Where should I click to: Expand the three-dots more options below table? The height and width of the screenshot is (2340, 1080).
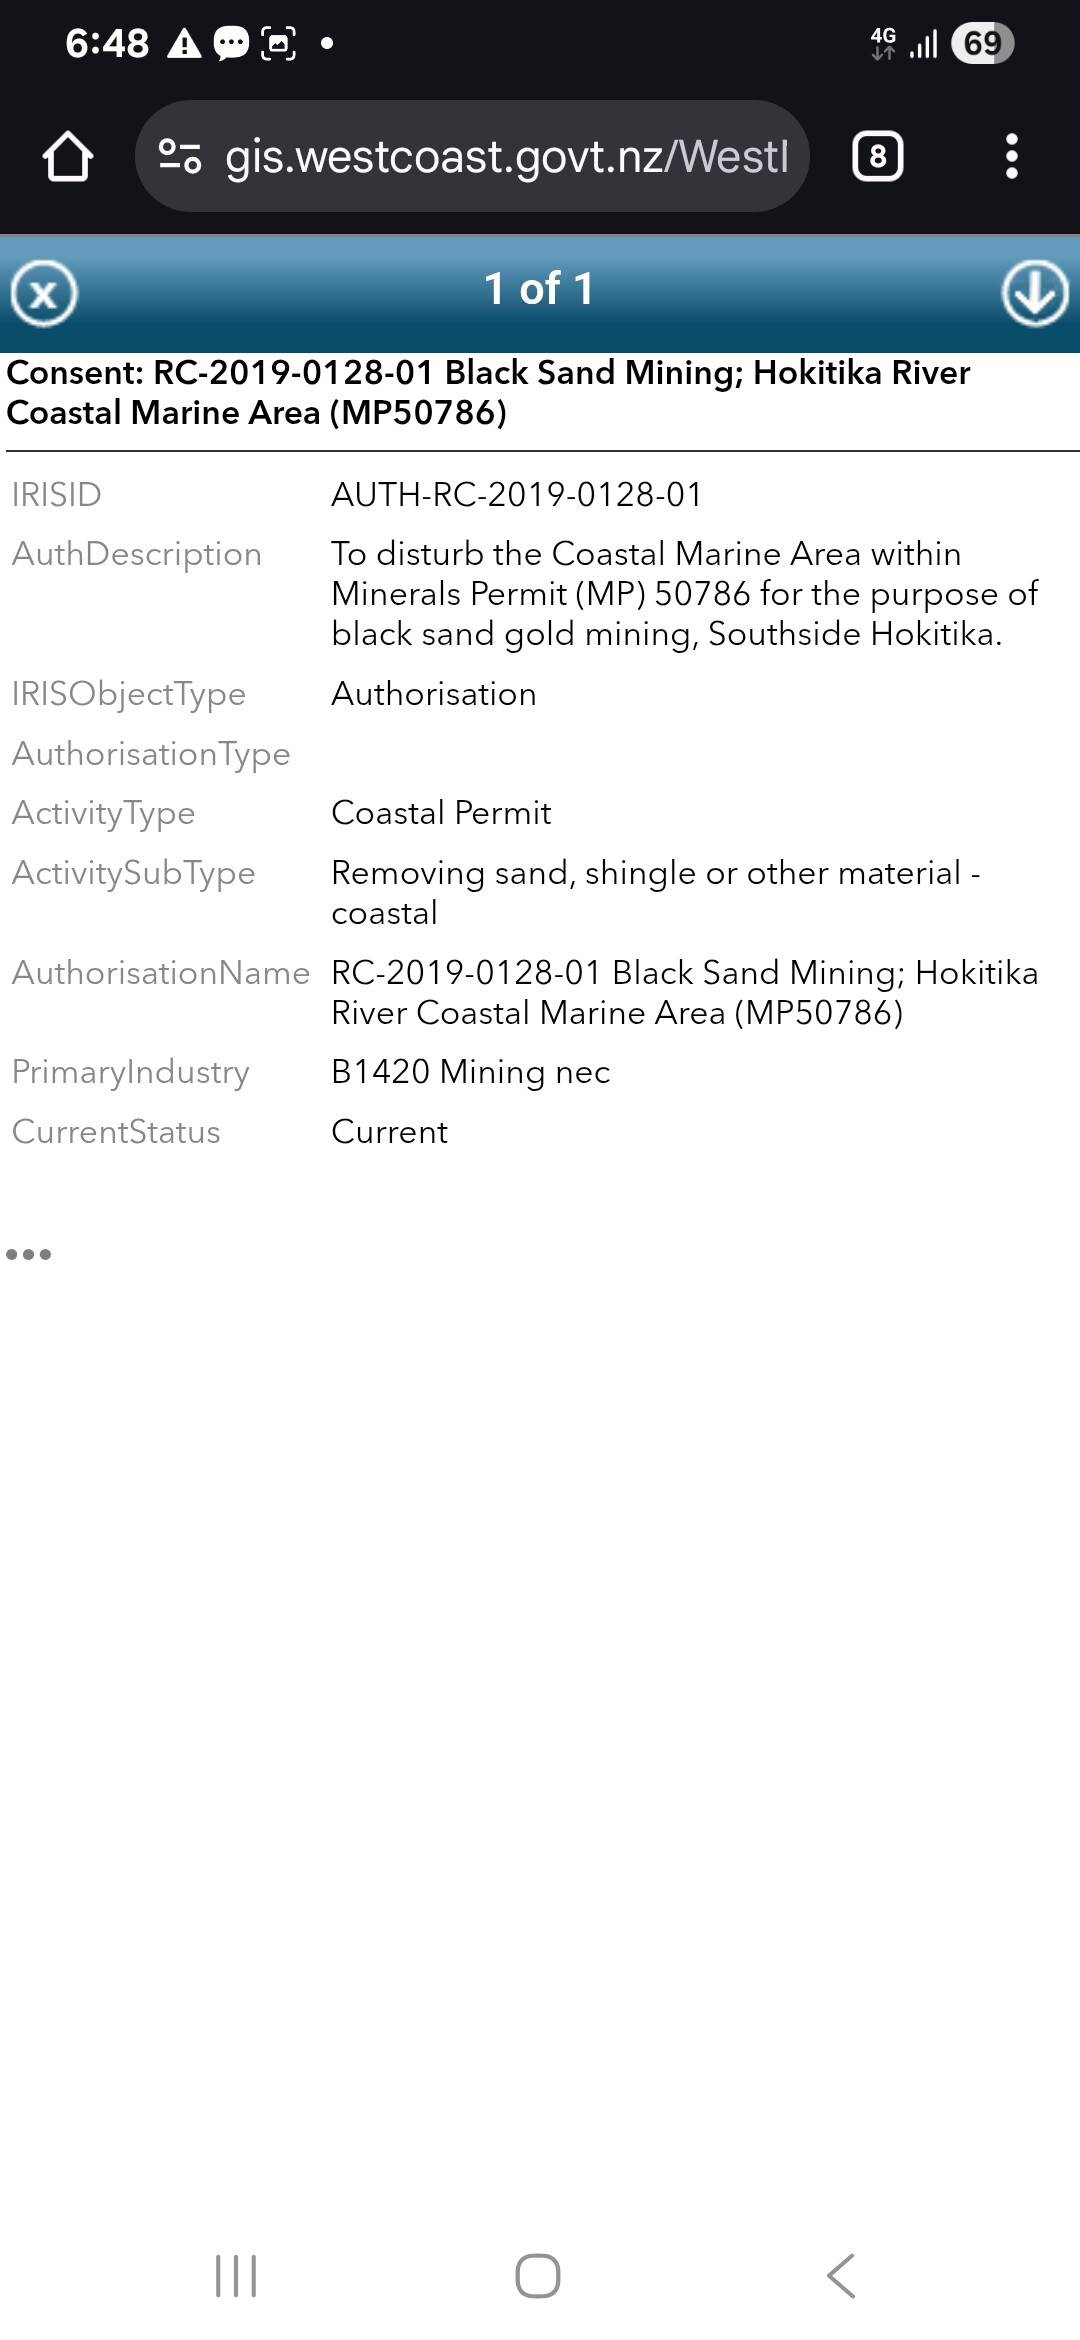tap(28, 1254)
